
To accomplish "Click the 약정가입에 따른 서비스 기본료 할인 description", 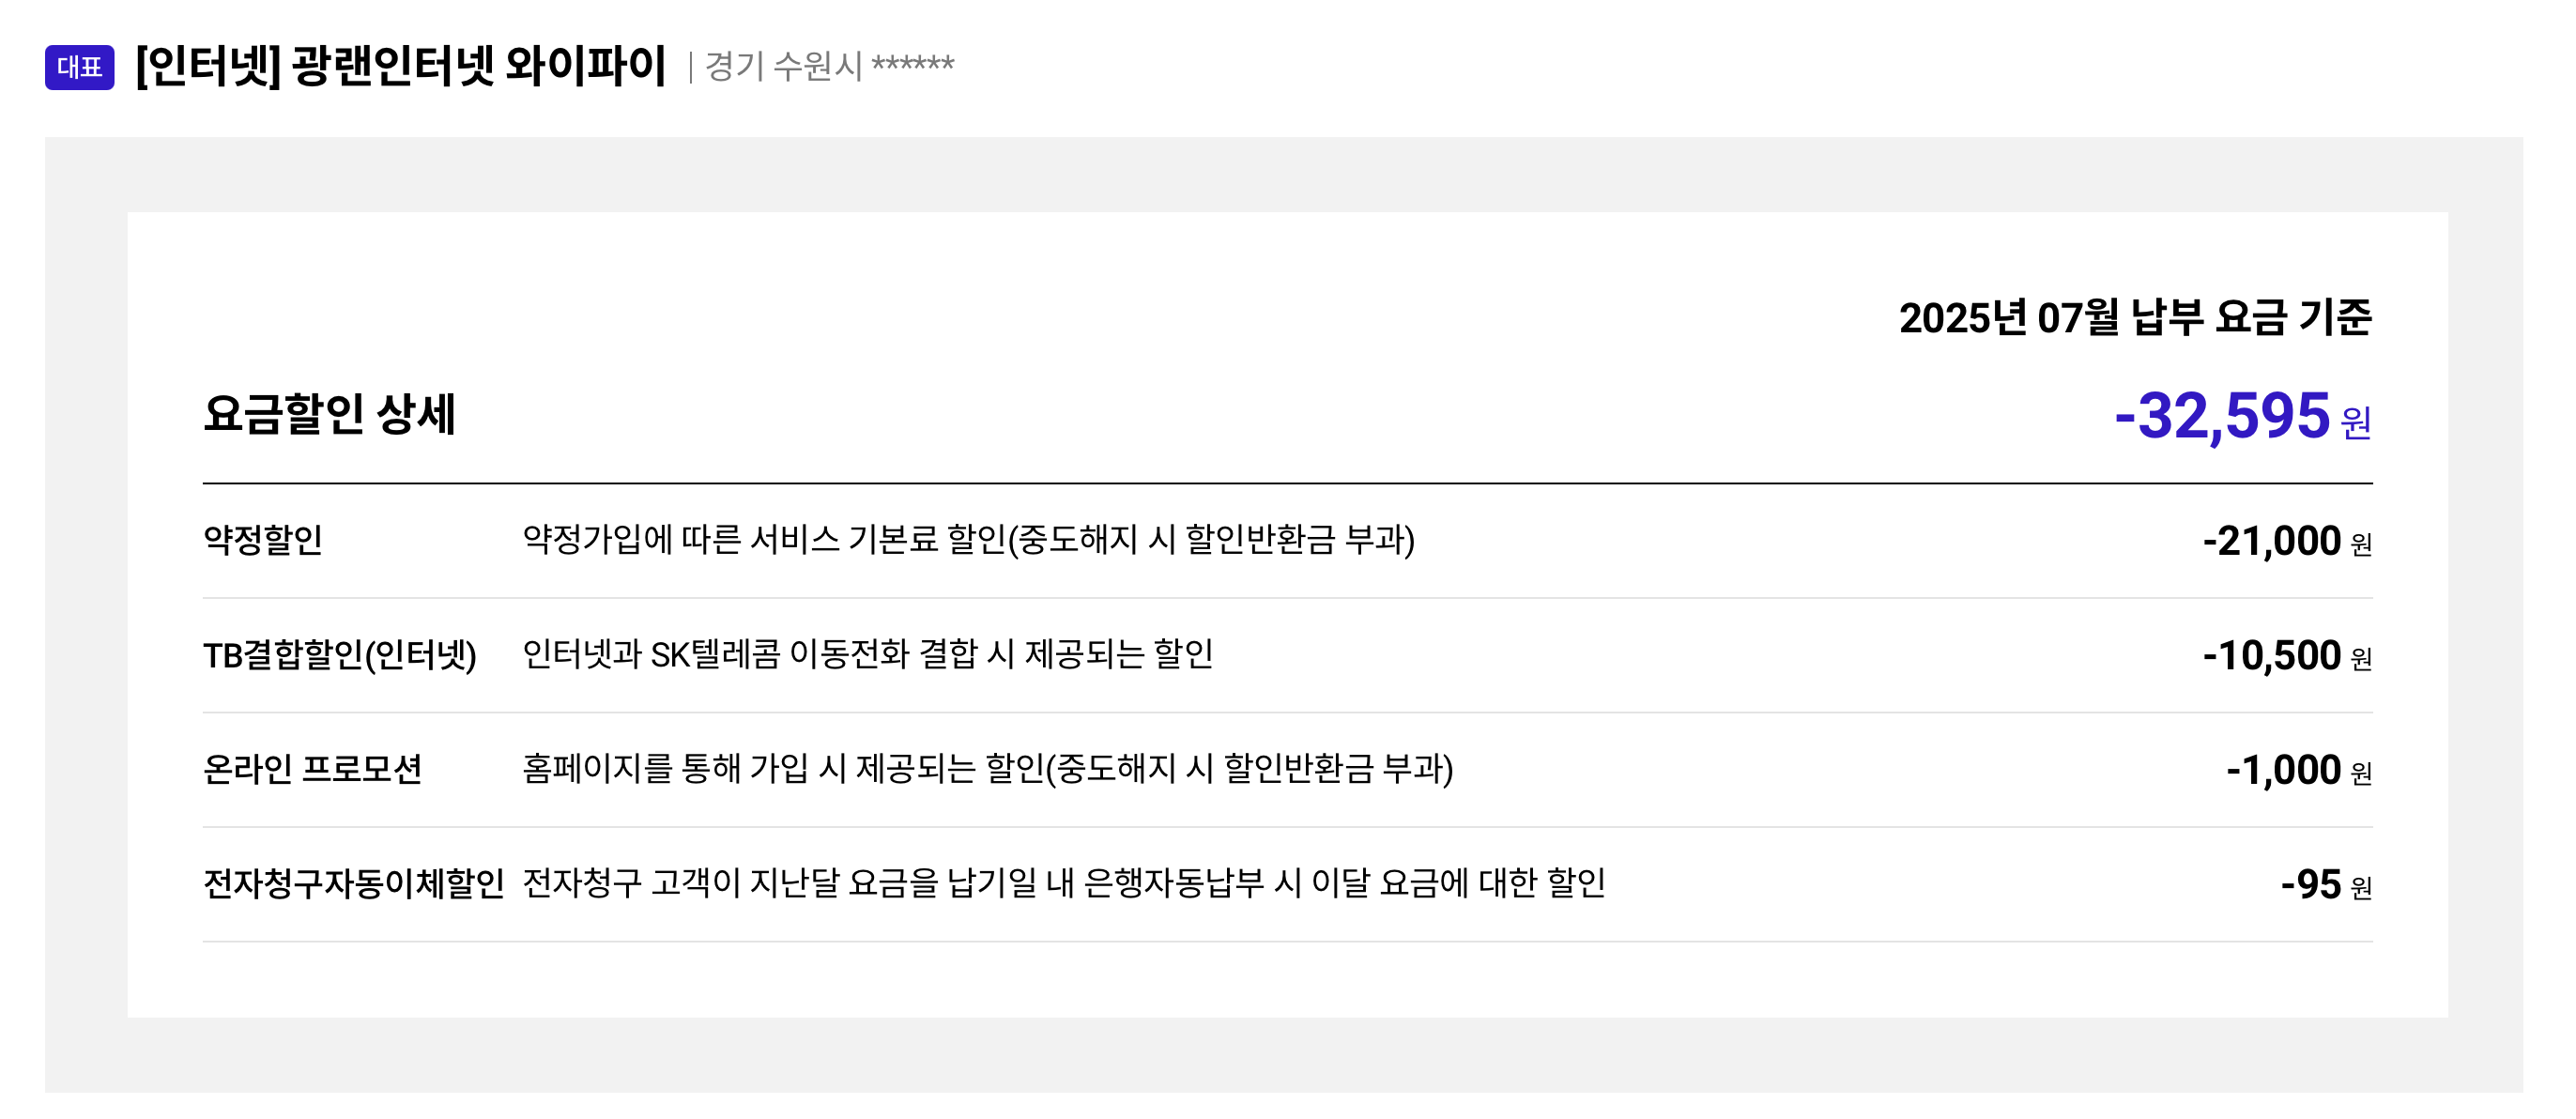I will (x=968, y=540).
